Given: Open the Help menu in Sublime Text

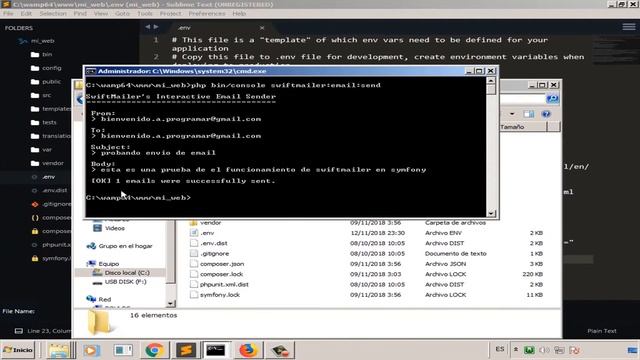Looking at the screenshot, I should 239,13.
